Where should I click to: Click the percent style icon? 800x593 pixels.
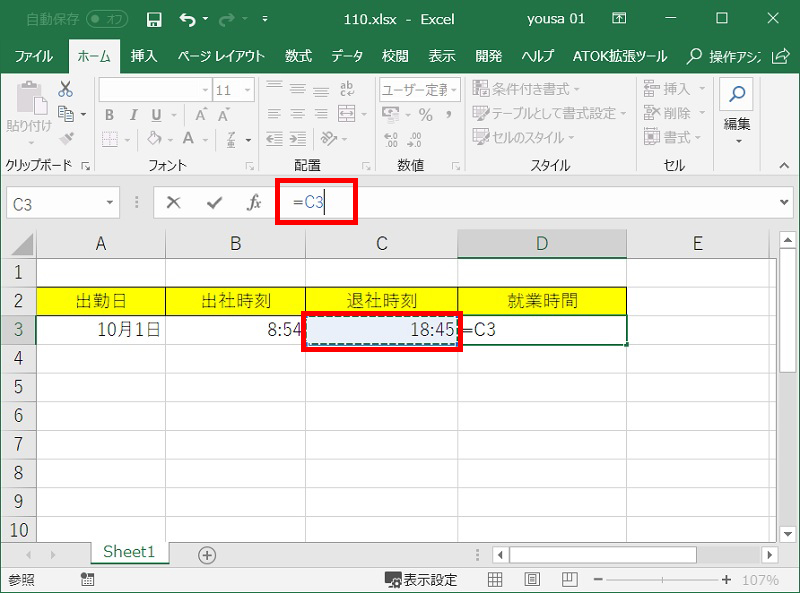click(x=426, y=115)
